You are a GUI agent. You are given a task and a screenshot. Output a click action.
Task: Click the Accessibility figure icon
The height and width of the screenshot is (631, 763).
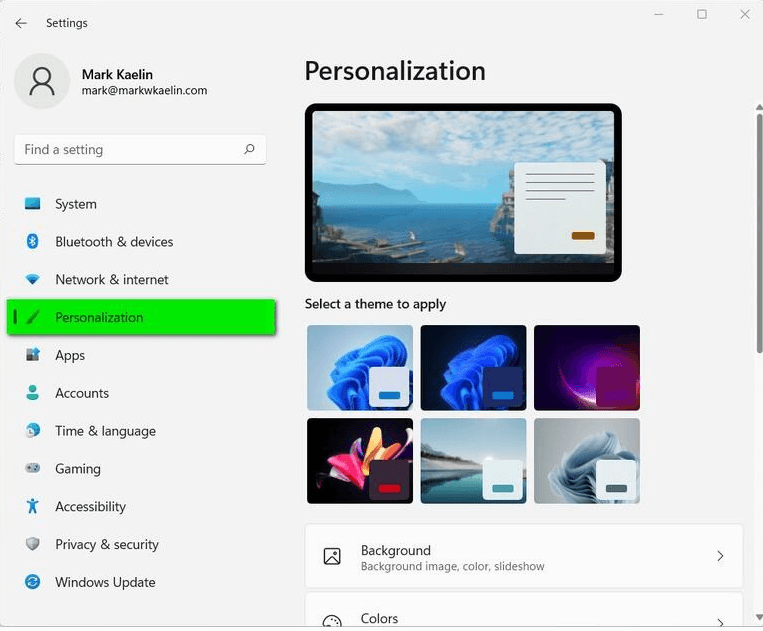pos(33,506)
